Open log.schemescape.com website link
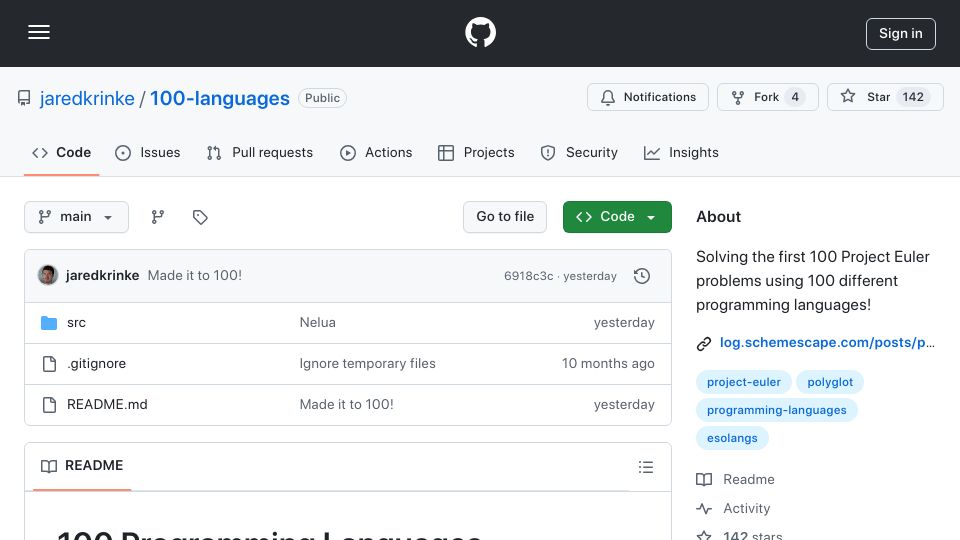The width and height of the screenshot is (960, 540). [x=827, y=343]
